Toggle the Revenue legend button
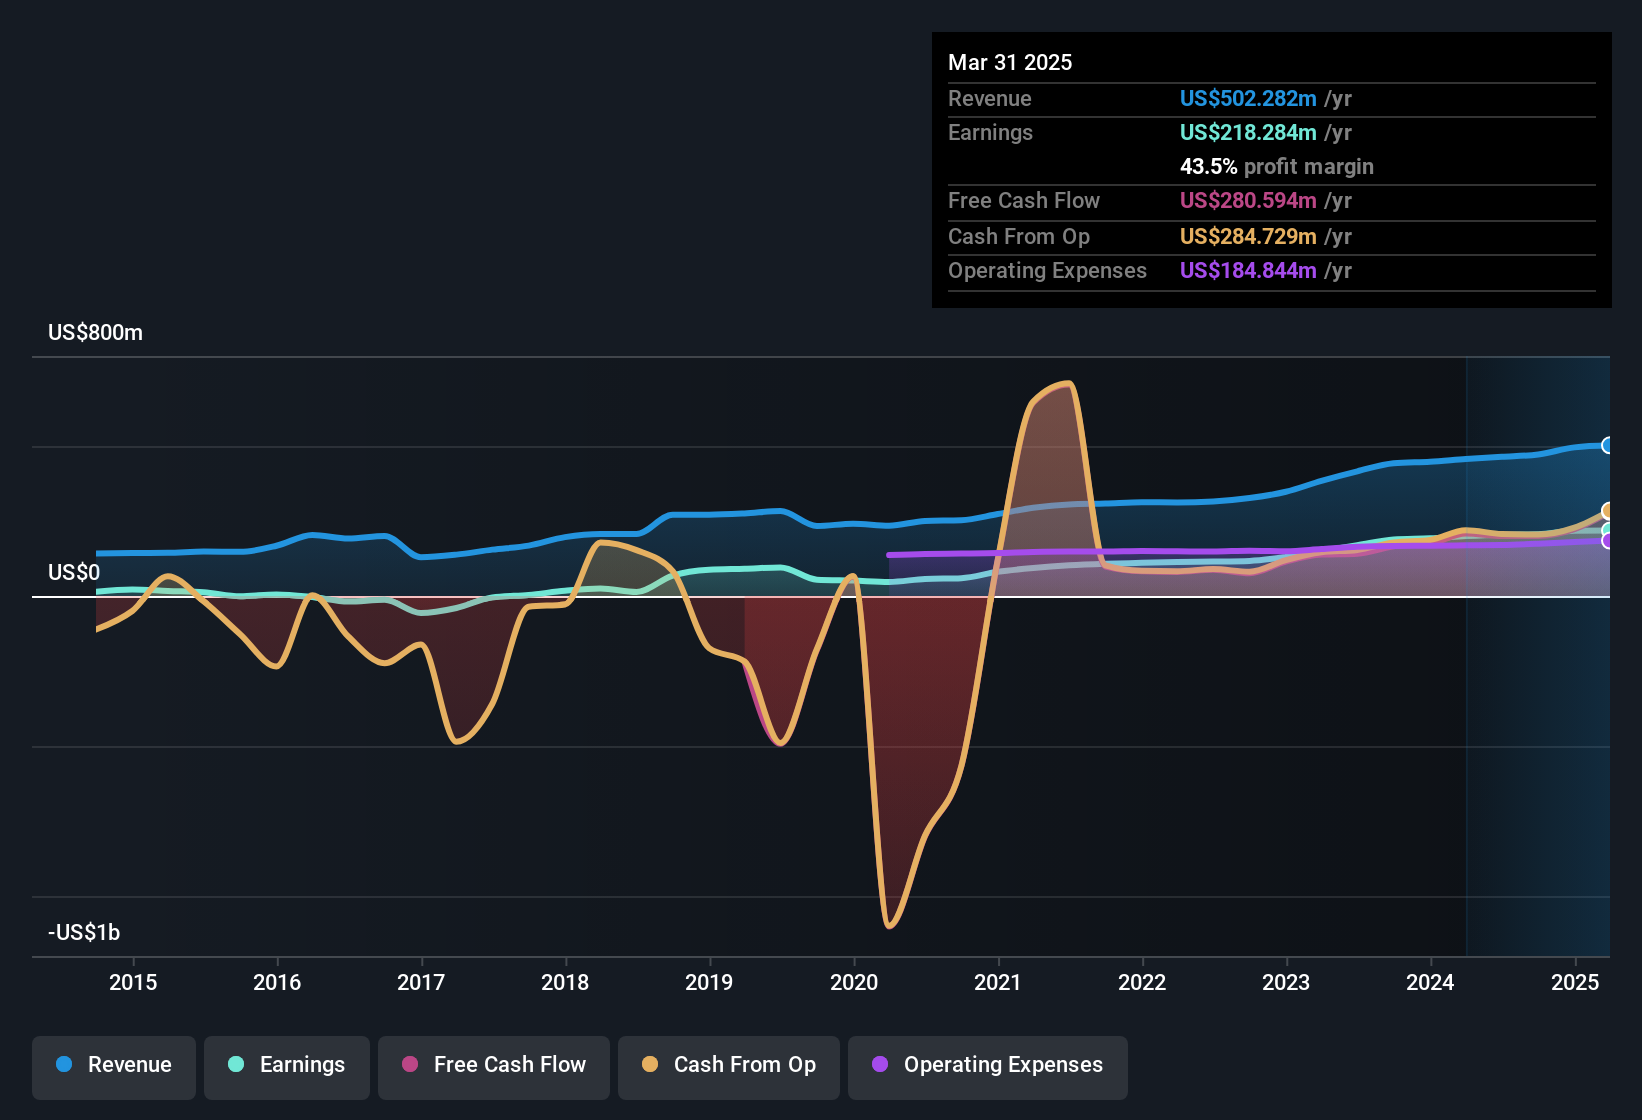Viewport: 1642px width, 1120px height. coord(114,1066)
